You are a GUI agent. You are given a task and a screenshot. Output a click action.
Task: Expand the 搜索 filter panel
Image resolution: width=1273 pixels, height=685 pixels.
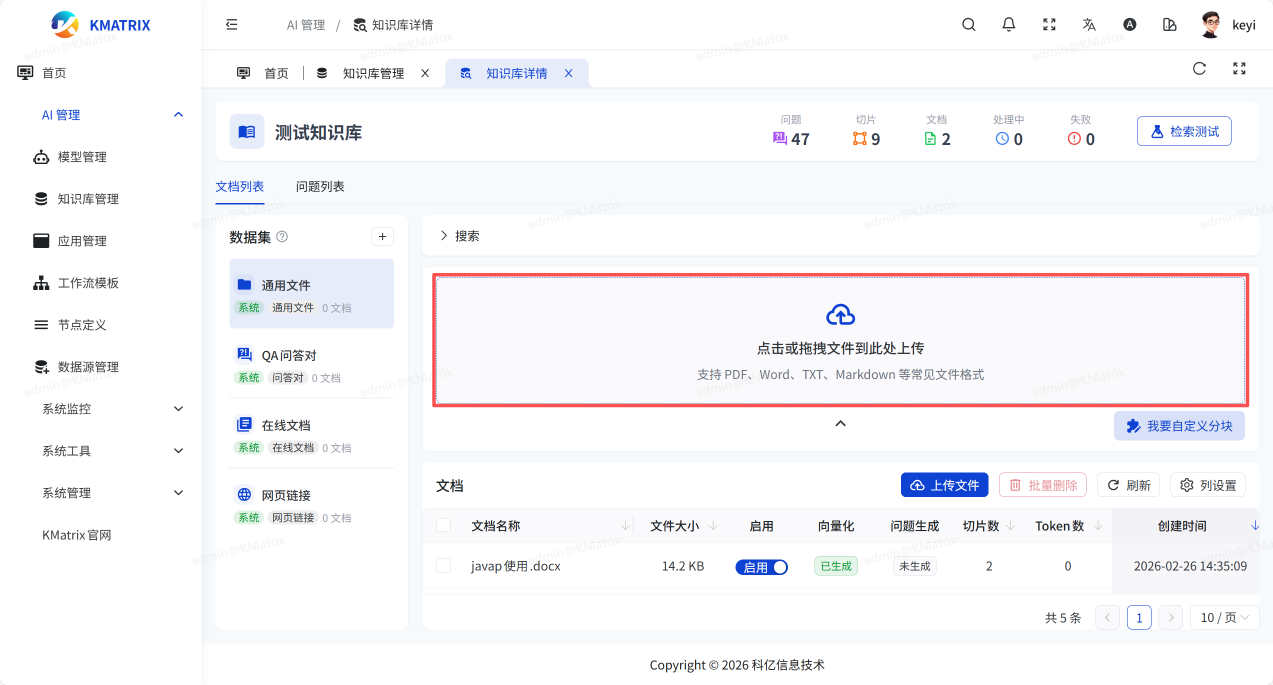[x=459, y=236]
